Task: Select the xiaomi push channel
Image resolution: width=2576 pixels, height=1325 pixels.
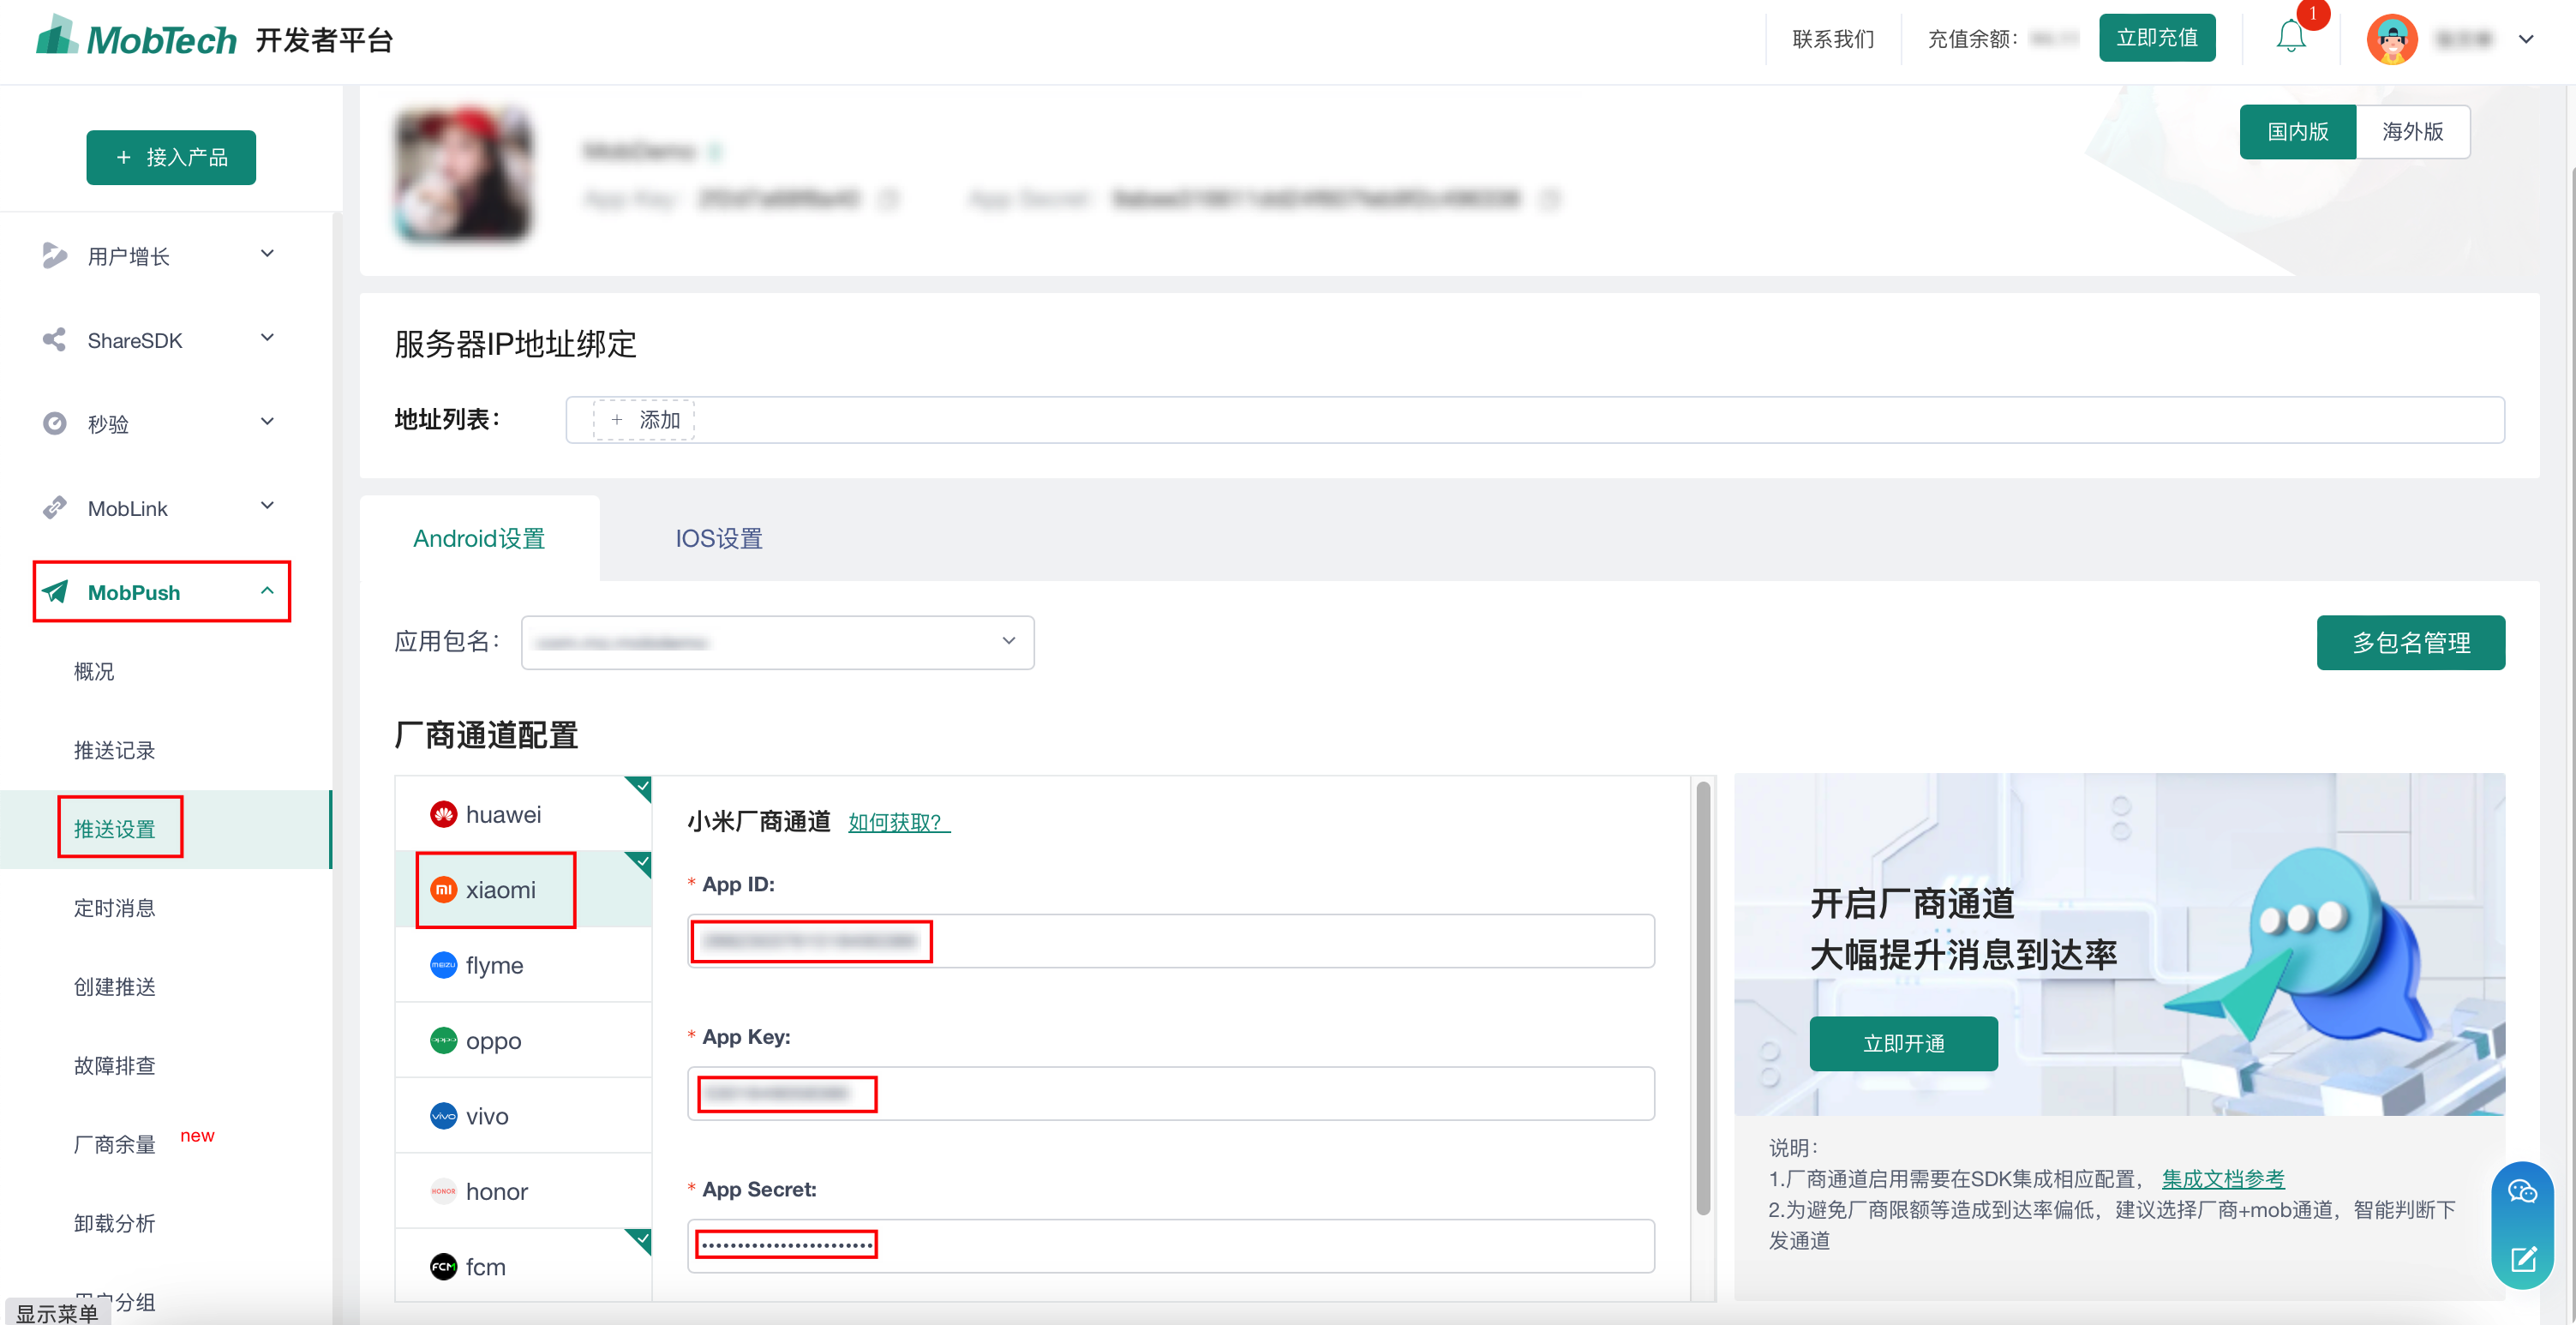Action: click(500, 889)
